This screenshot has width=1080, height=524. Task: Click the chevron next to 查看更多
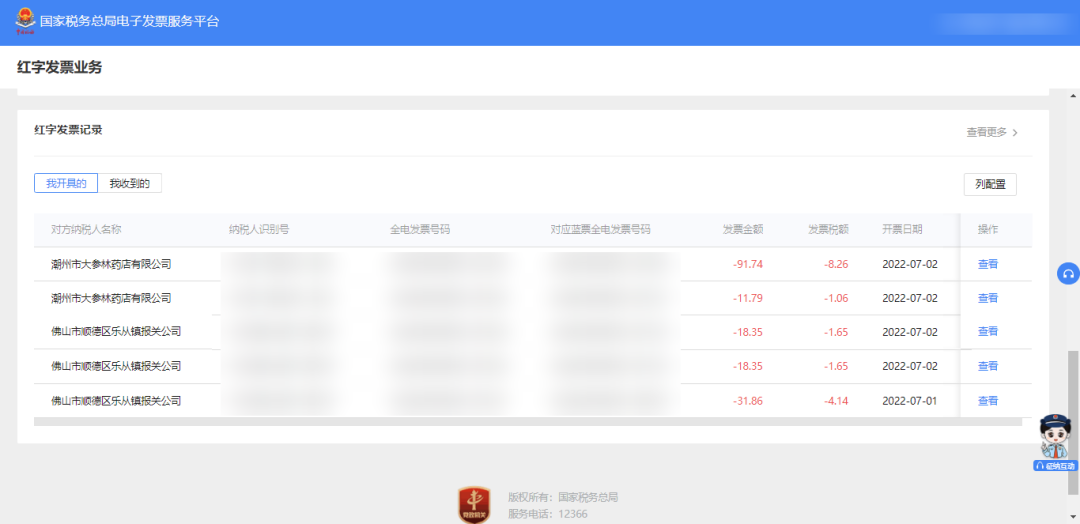pos(1015,133)
